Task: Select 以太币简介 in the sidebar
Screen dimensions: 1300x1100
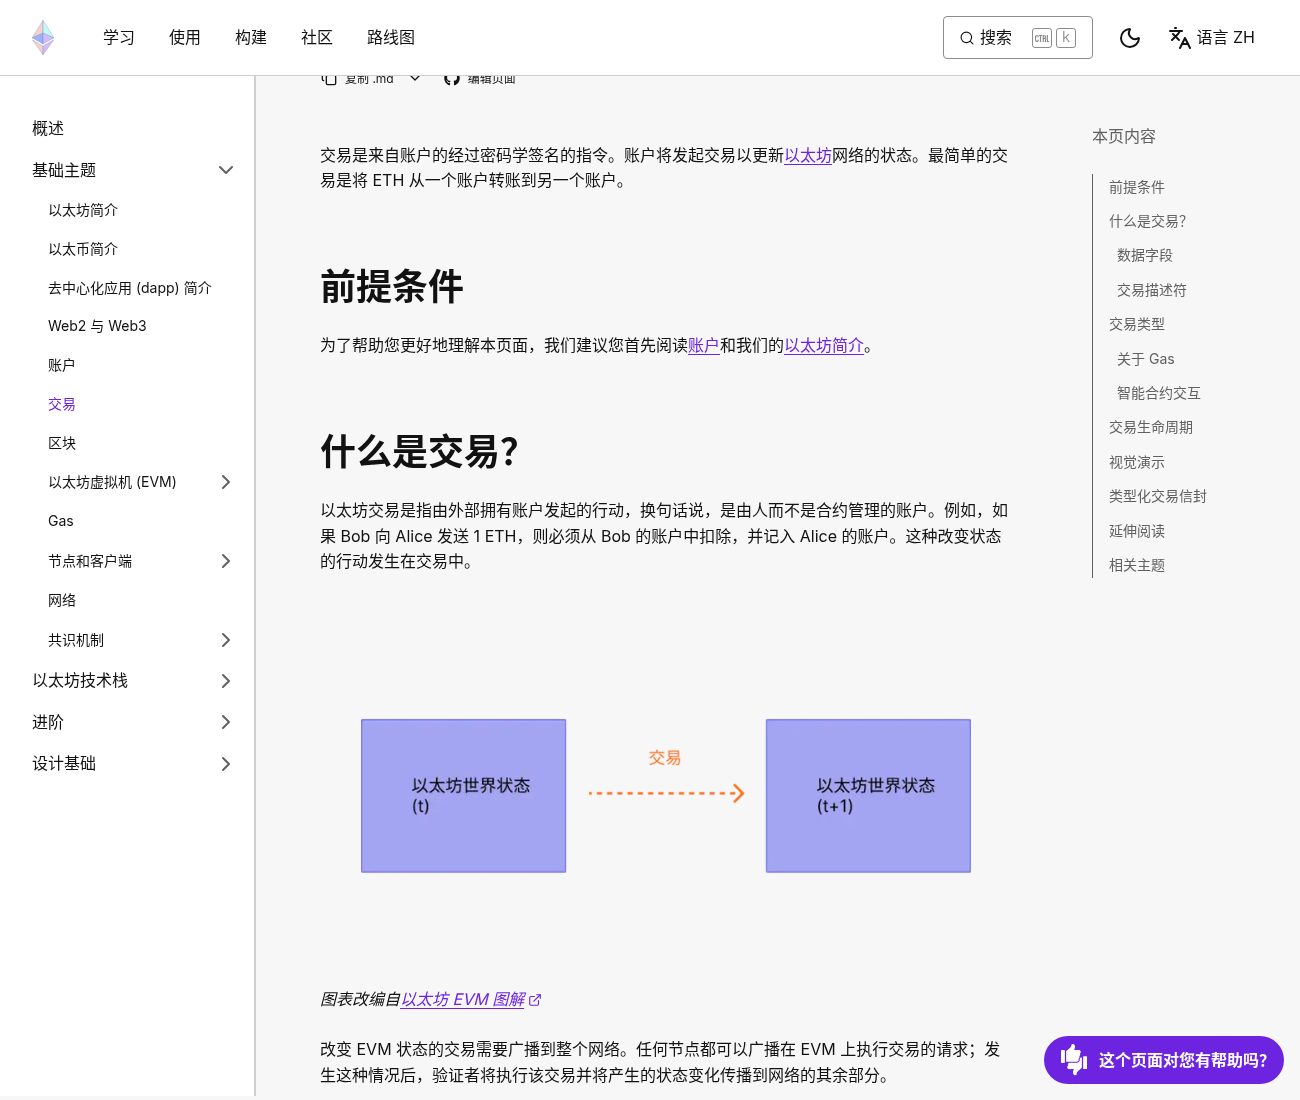Action: coord(83,249)
